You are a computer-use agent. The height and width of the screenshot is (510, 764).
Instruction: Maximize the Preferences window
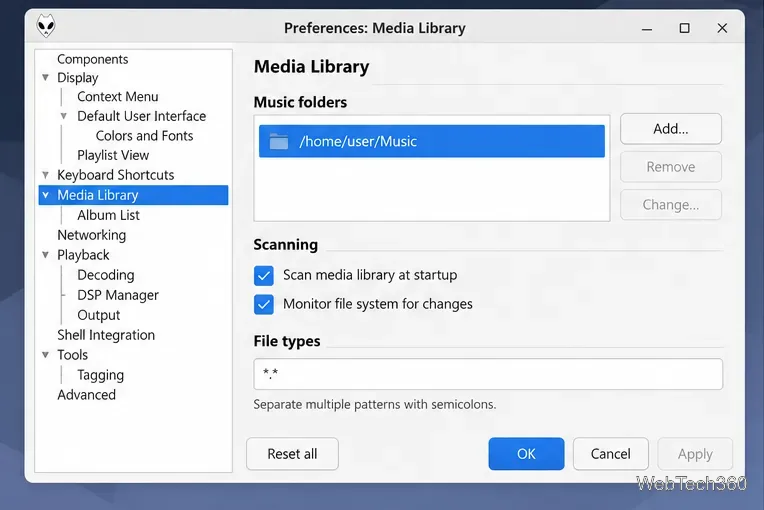click(685, 28)
